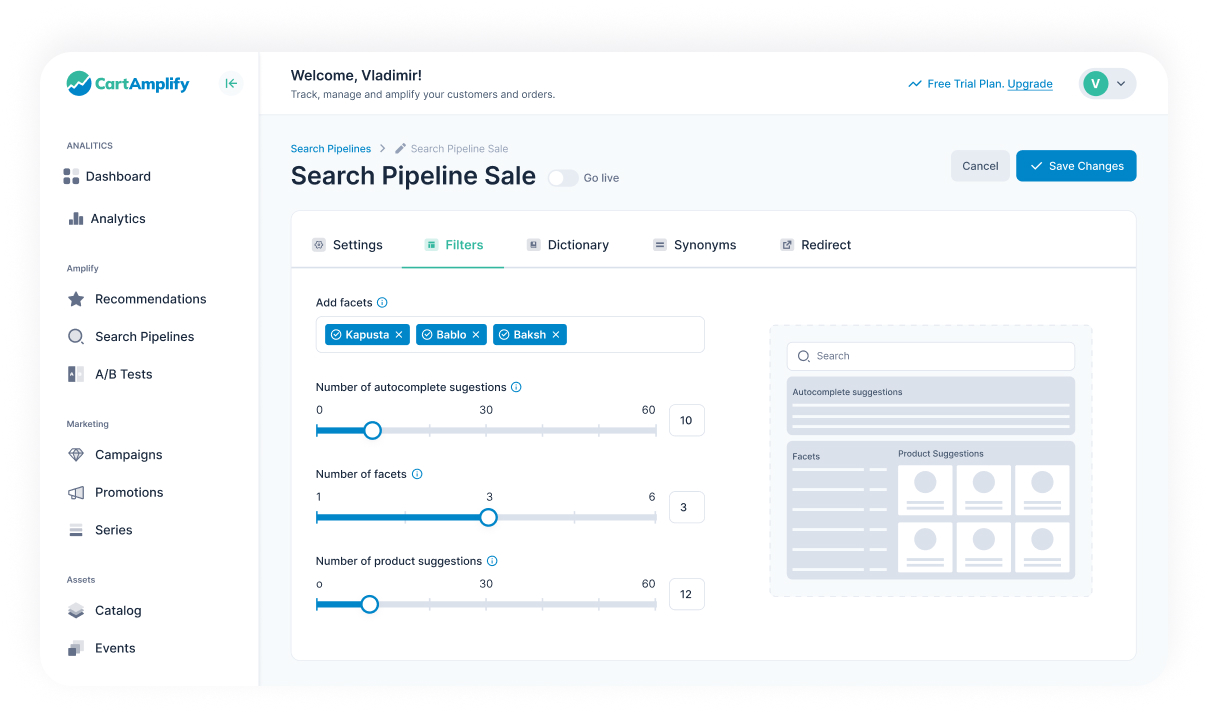
Task: Click the Dashboard grid icon in sidebar
Action: coord(71,177)
